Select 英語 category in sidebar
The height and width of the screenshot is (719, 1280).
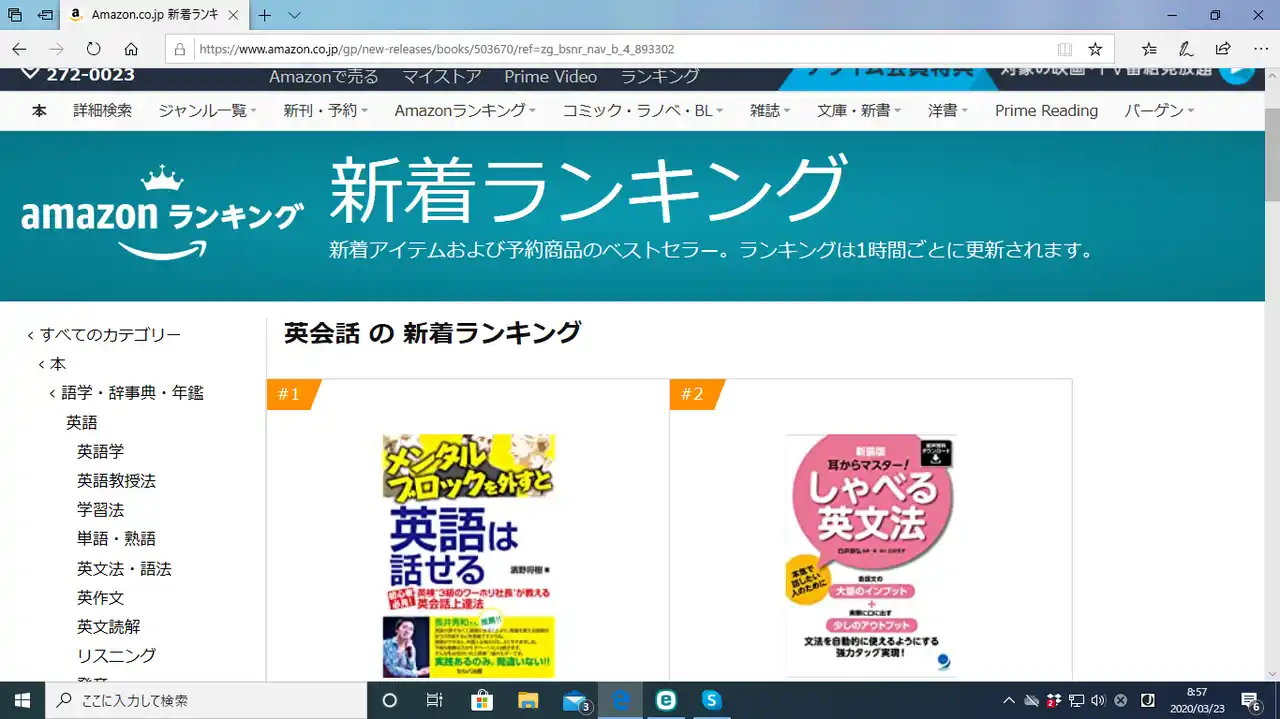point(82,423)
